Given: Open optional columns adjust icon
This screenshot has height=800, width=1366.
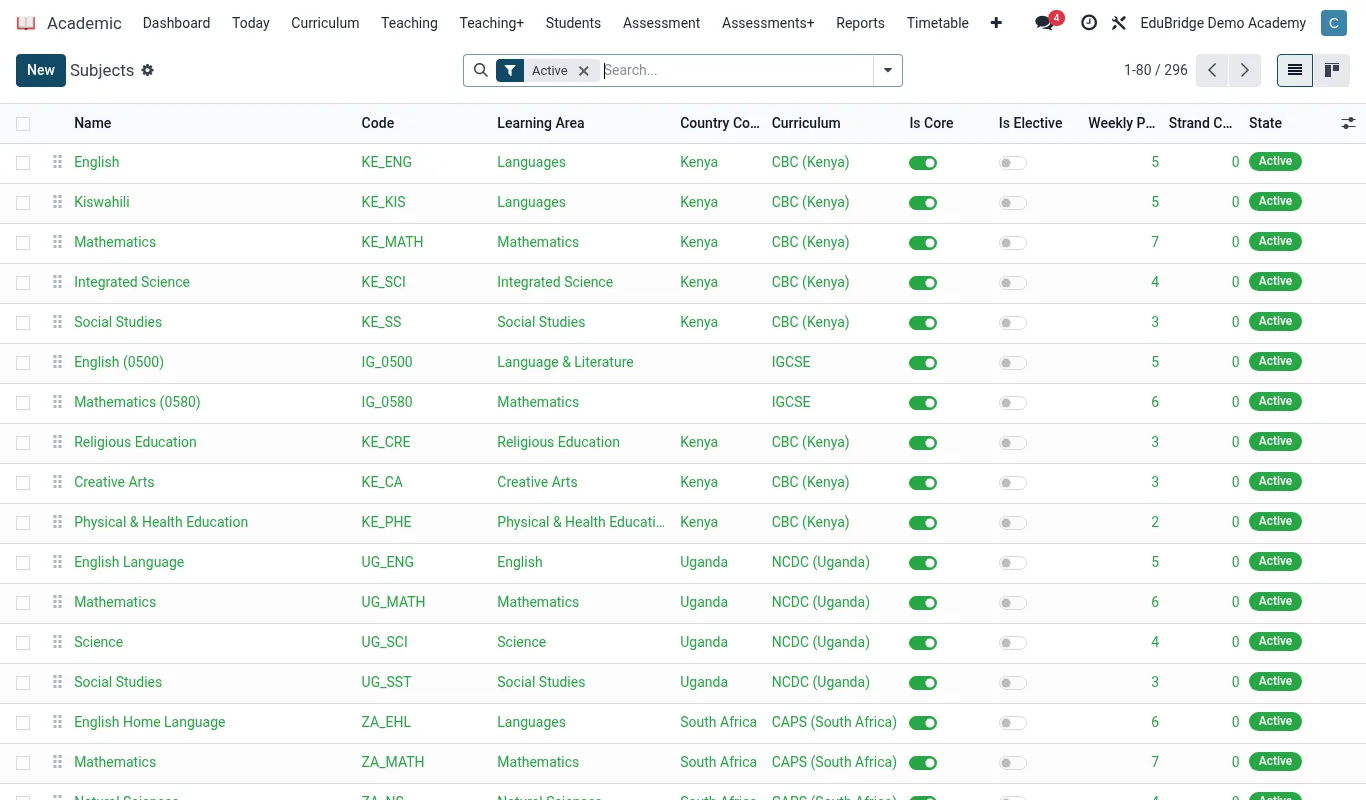Looking at the screenshot, I should tap(1348, 123).
